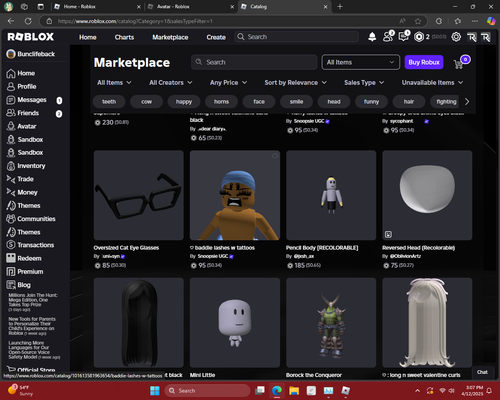Open friend requests icon in header
The image size is (500, 400).
tap(388, 36)
